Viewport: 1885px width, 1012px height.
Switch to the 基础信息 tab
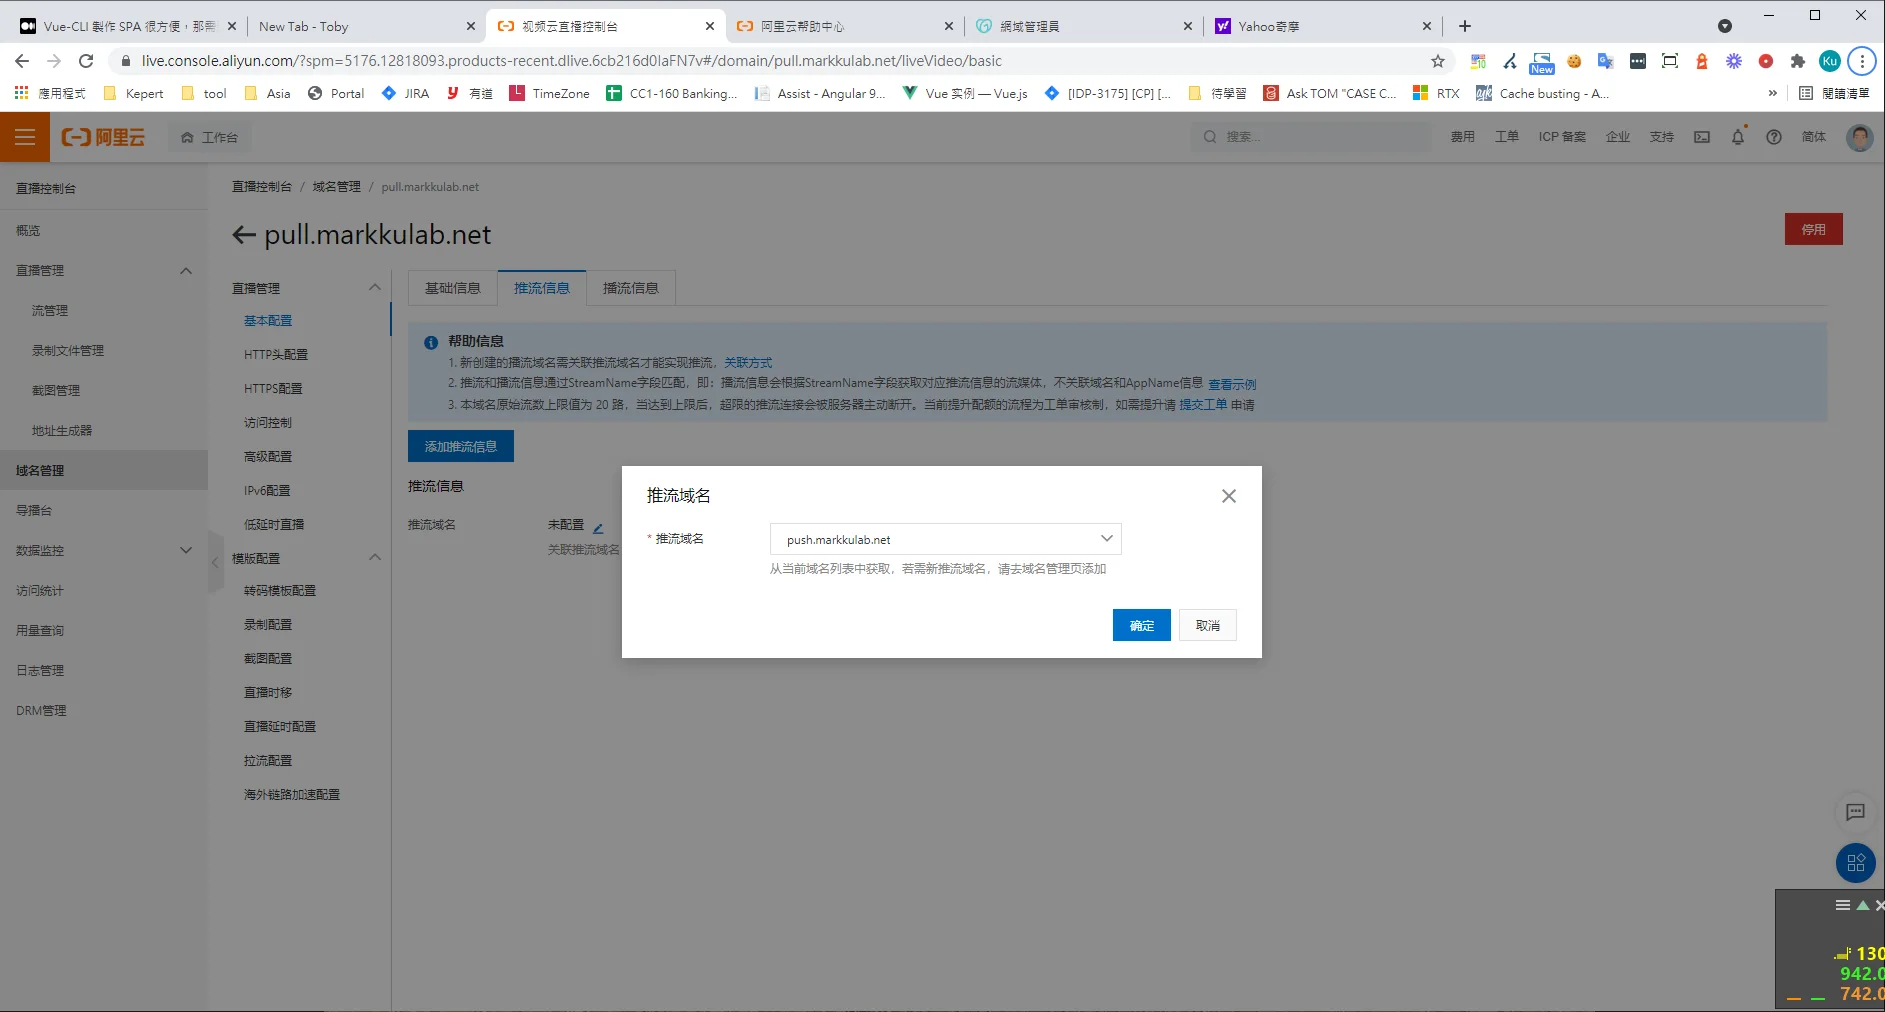pyautogui.click(x=452, y=288)
